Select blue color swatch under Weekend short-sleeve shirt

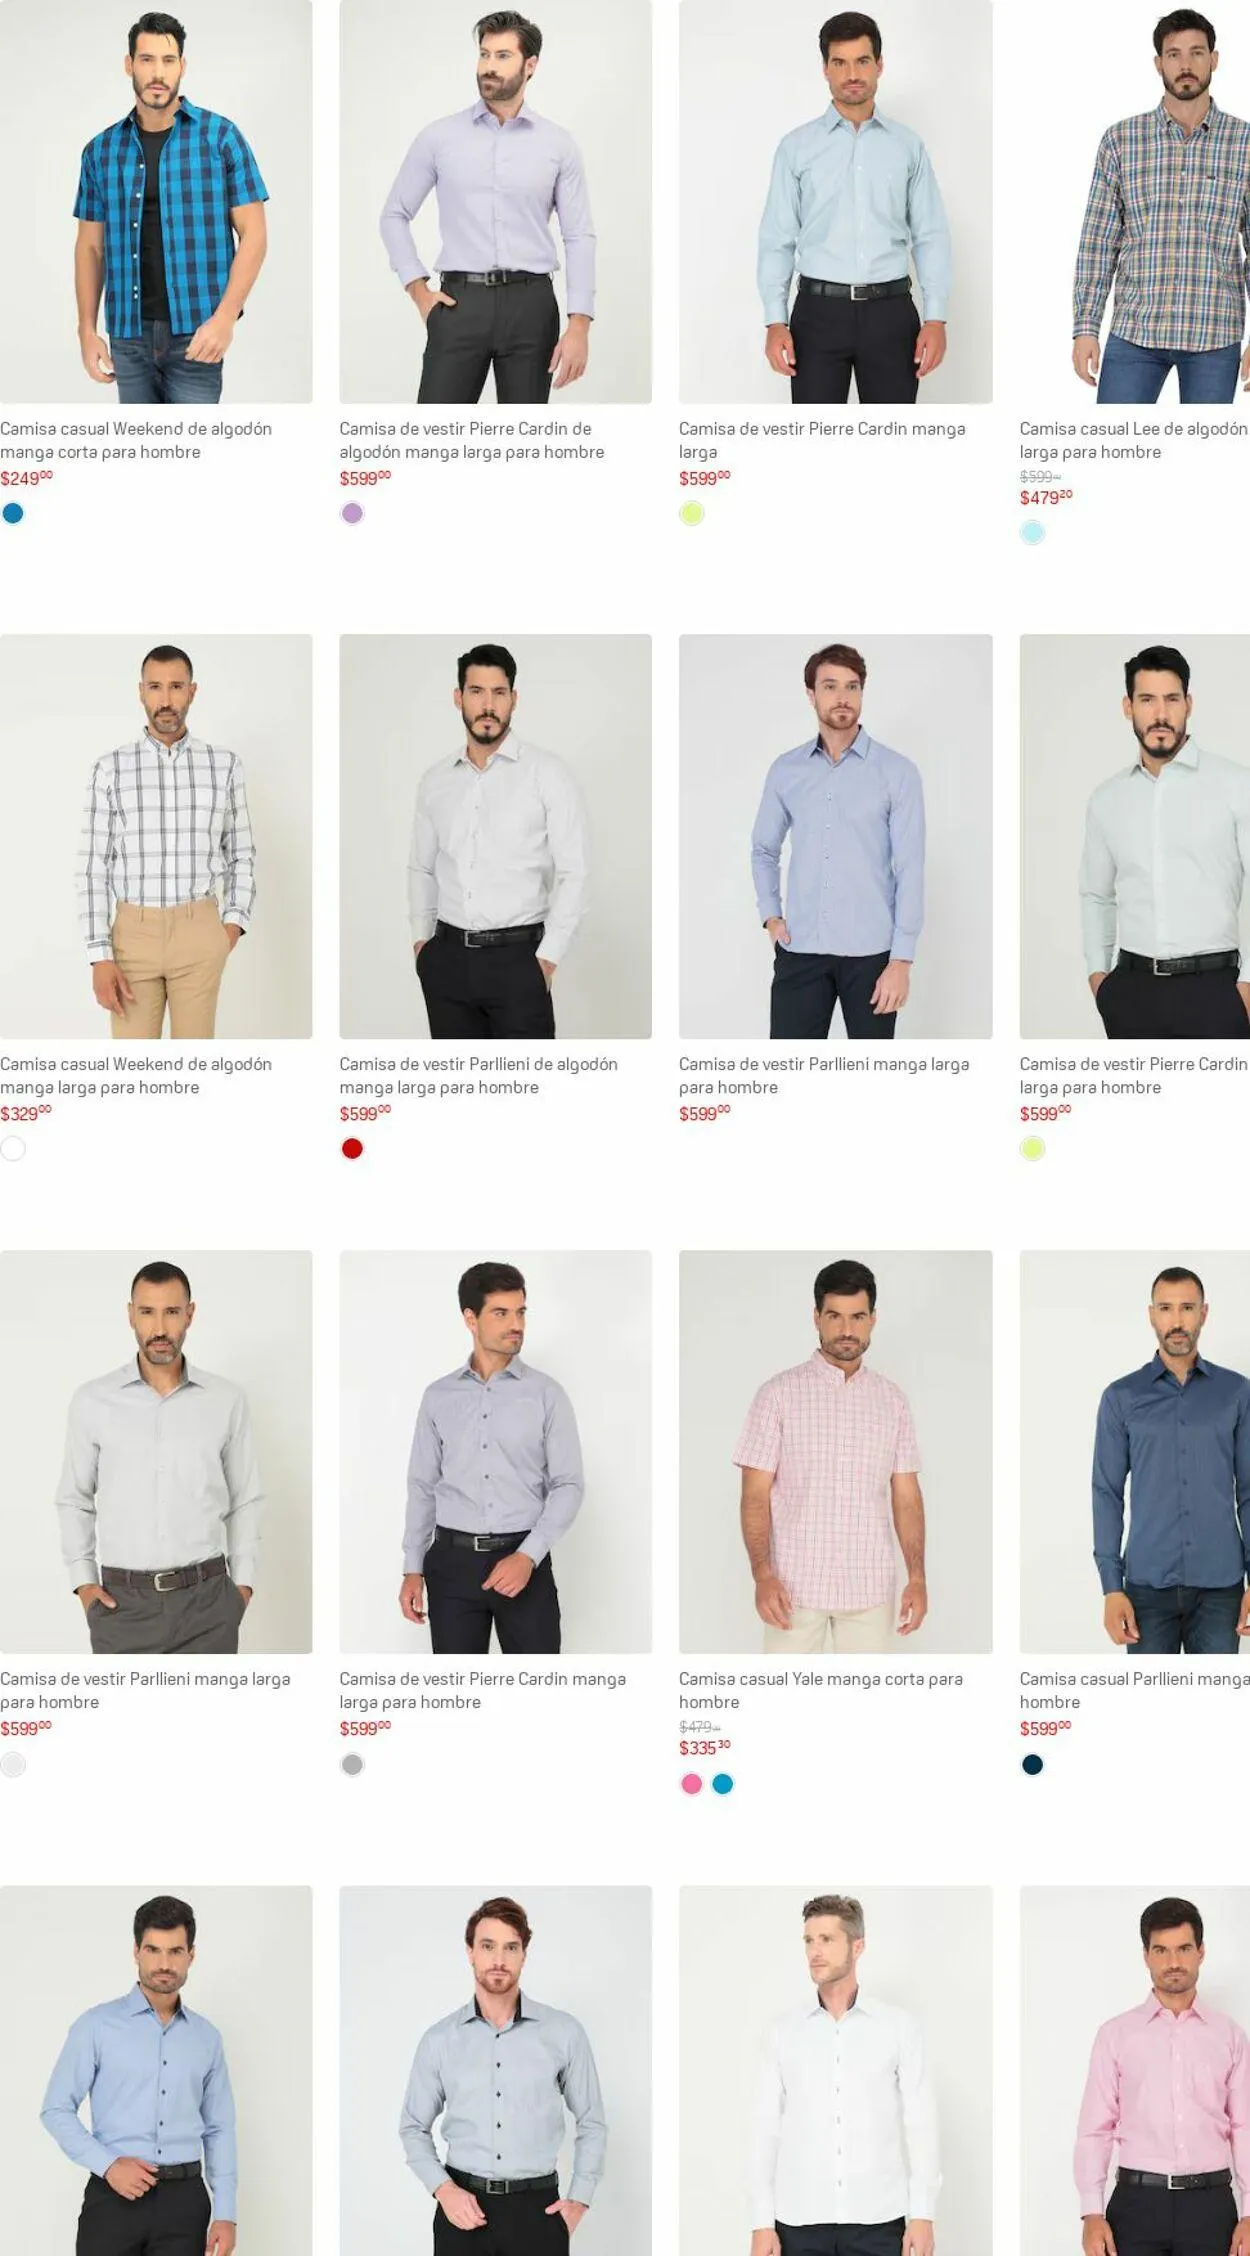[13, 513]
